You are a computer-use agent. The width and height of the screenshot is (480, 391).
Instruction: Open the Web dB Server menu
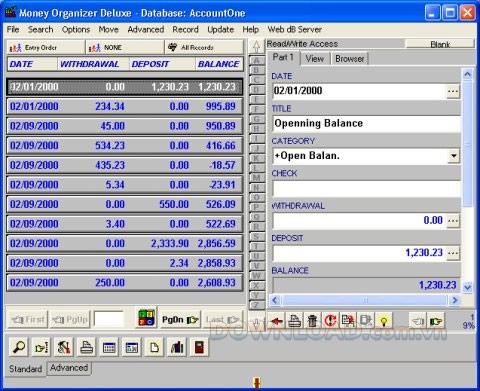295,29
